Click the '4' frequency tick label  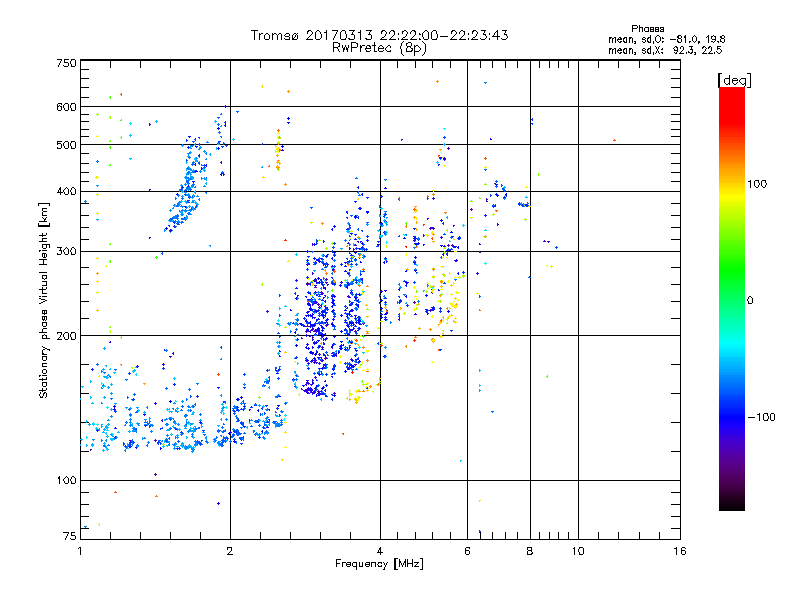[x=380, y=551]
